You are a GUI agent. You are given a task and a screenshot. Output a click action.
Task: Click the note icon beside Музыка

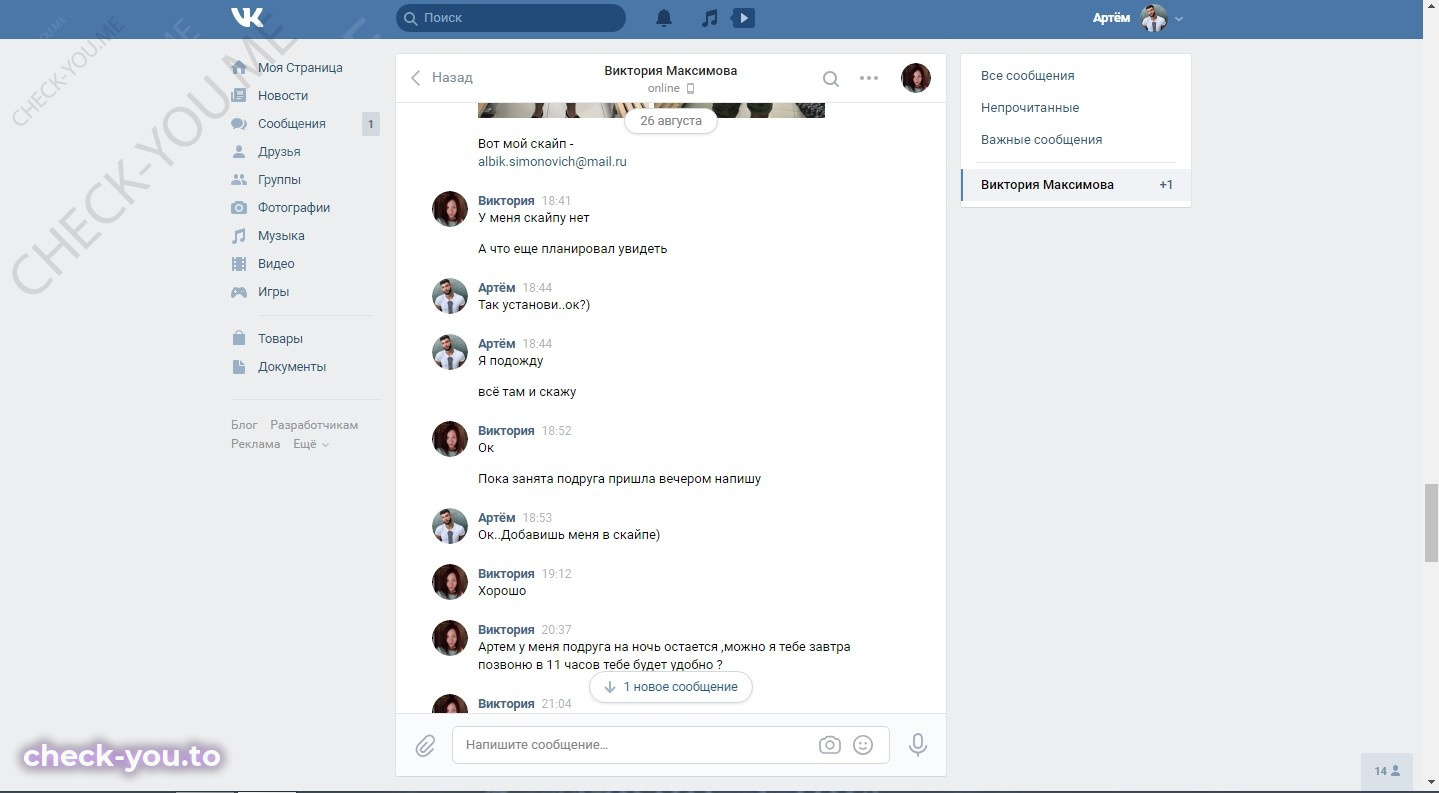click(239, 236)
